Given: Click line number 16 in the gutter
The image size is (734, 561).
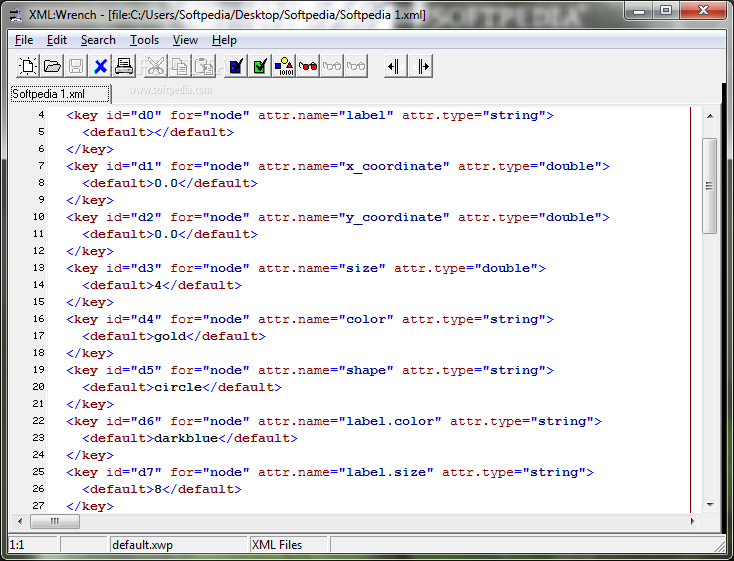Looking at the screenshot, I should [39, 319].
